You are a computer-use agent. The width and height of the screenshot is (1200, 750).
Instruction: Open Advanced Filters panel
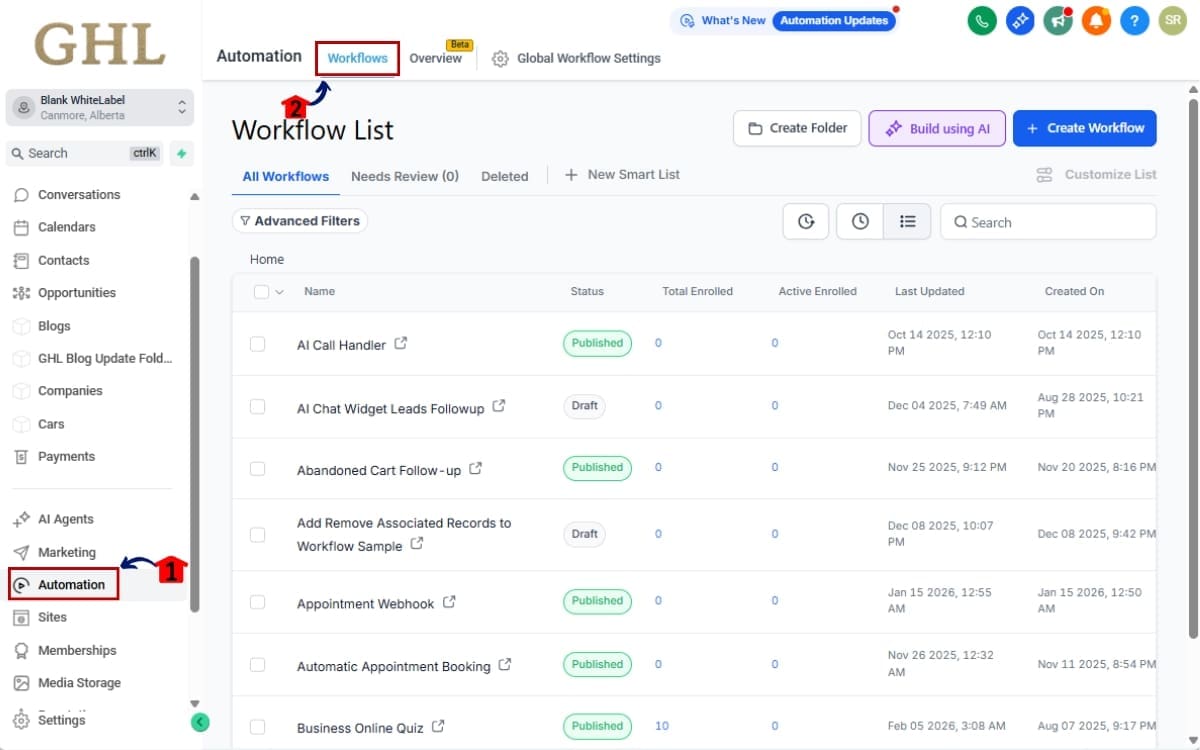coord(300,221)
